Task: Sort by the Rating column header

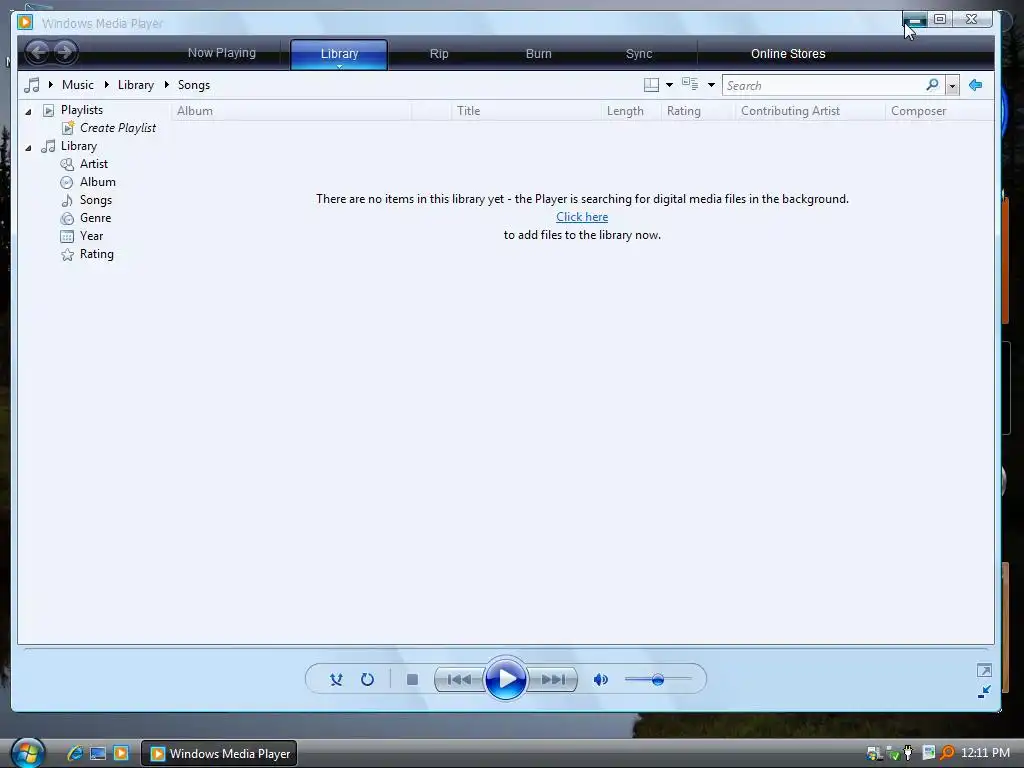Action: click(x=698, y=111)
